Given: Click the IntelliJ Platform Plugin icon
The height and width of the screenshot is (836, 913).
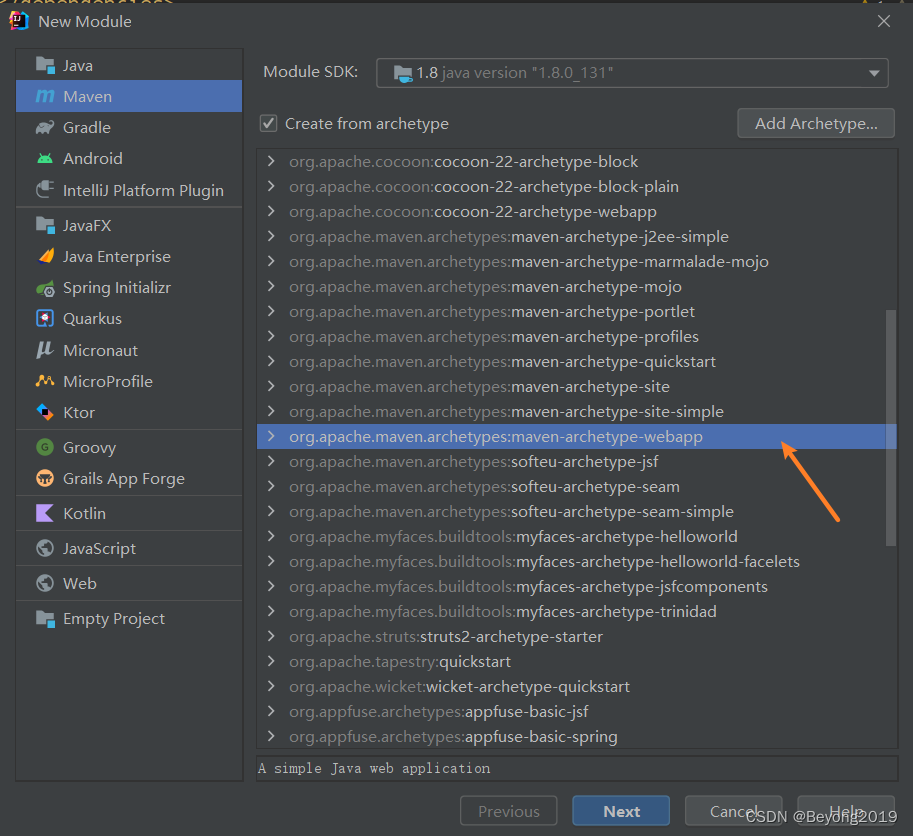Looking at the screenshot, I should click(45, 190).
